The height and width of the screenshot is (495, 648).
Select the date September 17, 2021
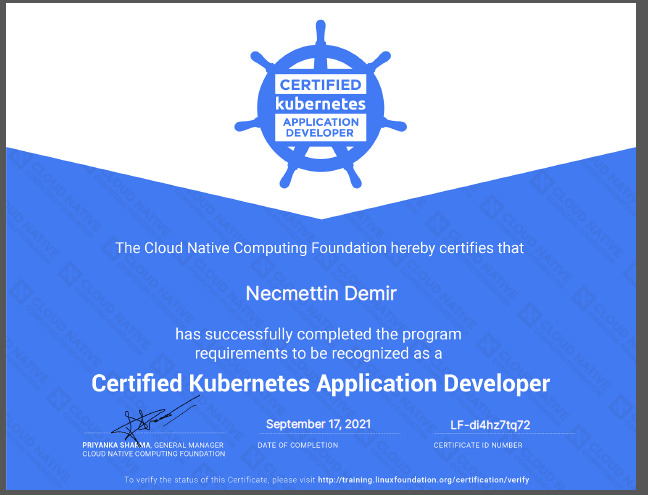coord(318,424)
